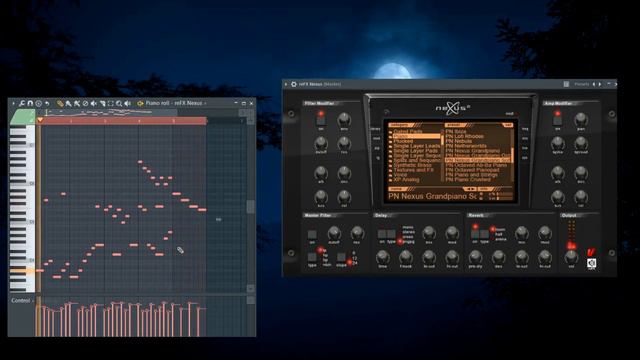Toggle the Amp Modifier on button
The width and height of the screenshot is (640, 360).
[558, 120]
